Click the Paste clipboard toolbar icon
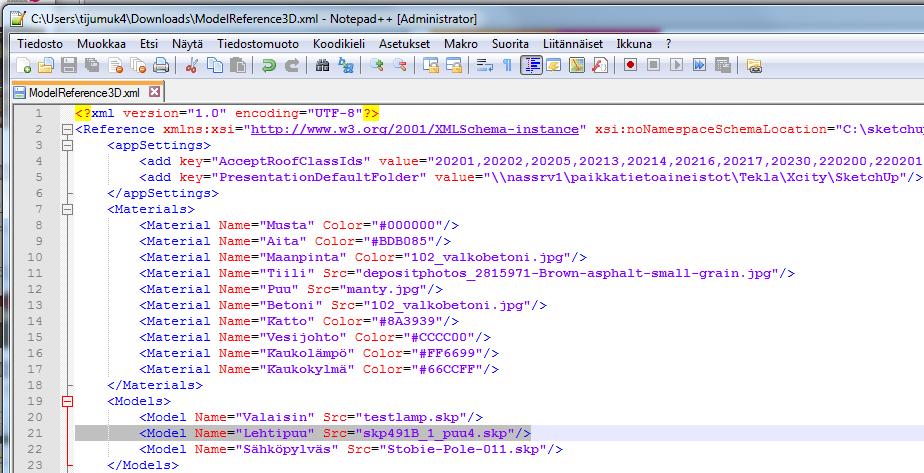This screenshot has width=924, height=473. tap(237, 65)
